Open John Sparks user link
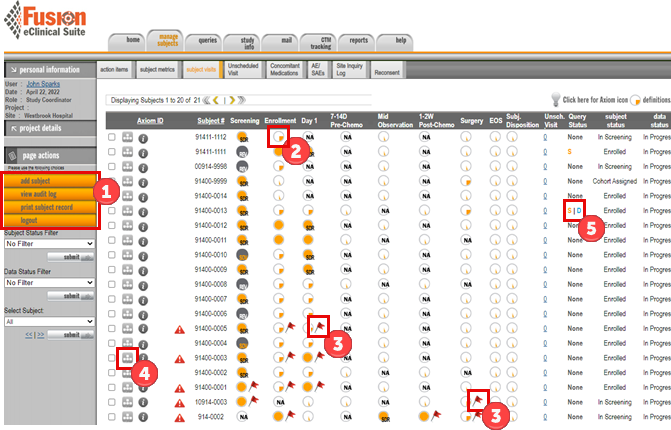Image resolution: width=671 pixels, height=430 pixels. click(43, 84)
